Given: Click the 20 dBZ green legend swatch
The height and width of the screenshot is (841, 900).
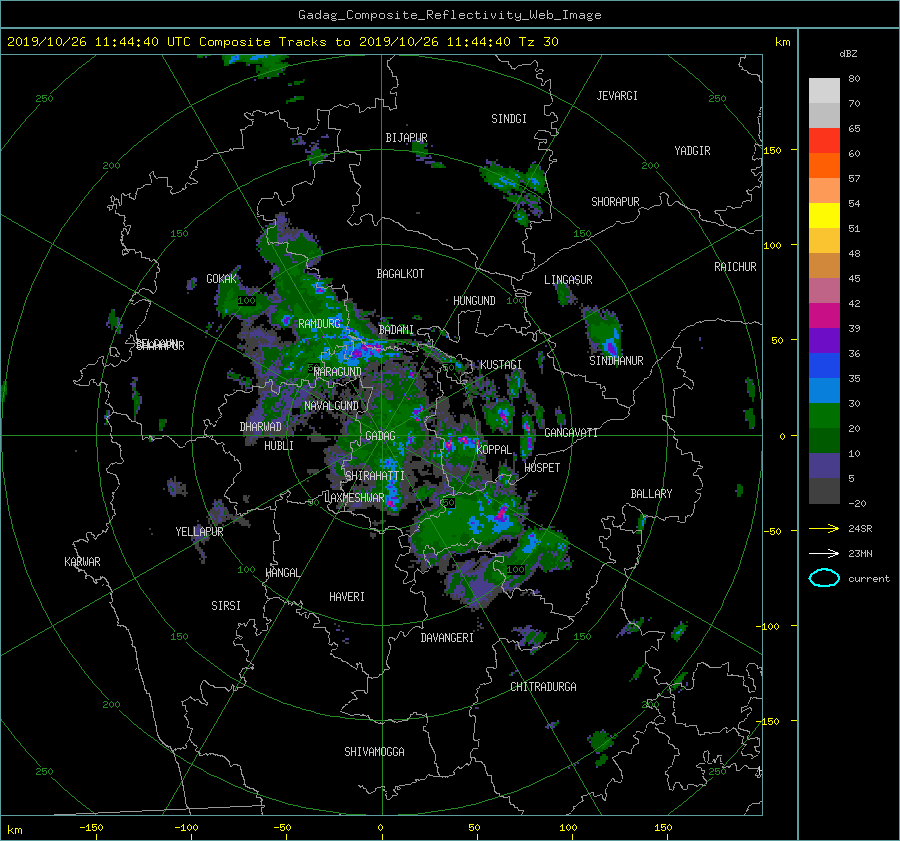Looking at the screenshot, I should (x=824, y=415).
